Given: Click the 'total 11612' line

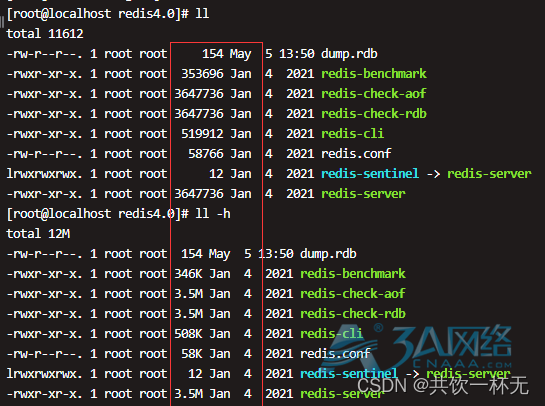Looking at the screenshot, I should coord(45,34).
